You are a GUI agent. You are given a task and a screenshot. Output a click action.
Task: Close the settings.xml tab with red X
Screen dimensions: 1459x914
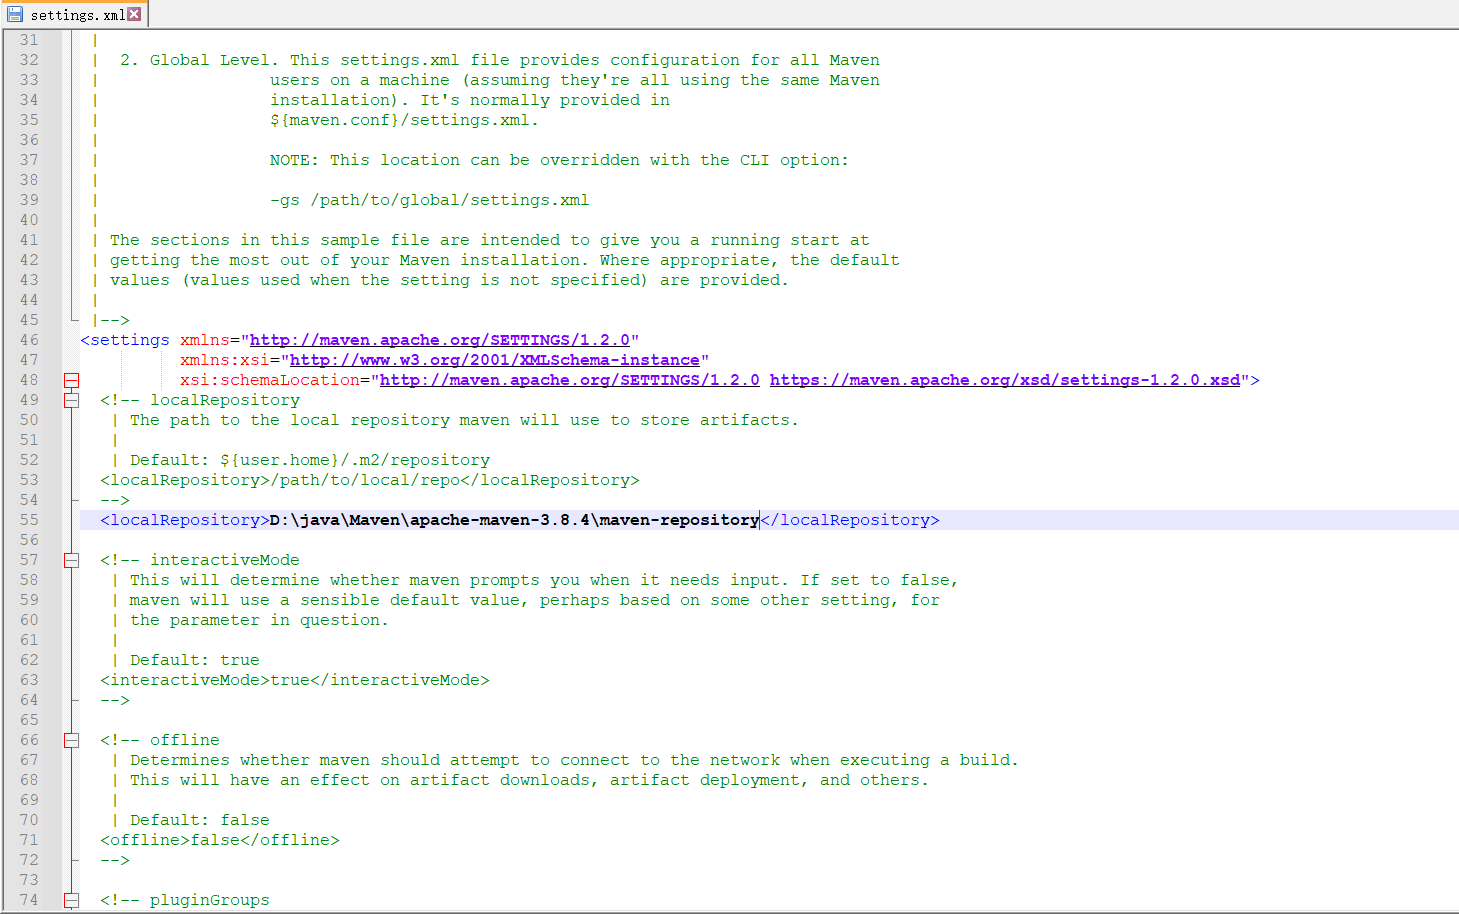pyautogui.click(x=134, y=14)
